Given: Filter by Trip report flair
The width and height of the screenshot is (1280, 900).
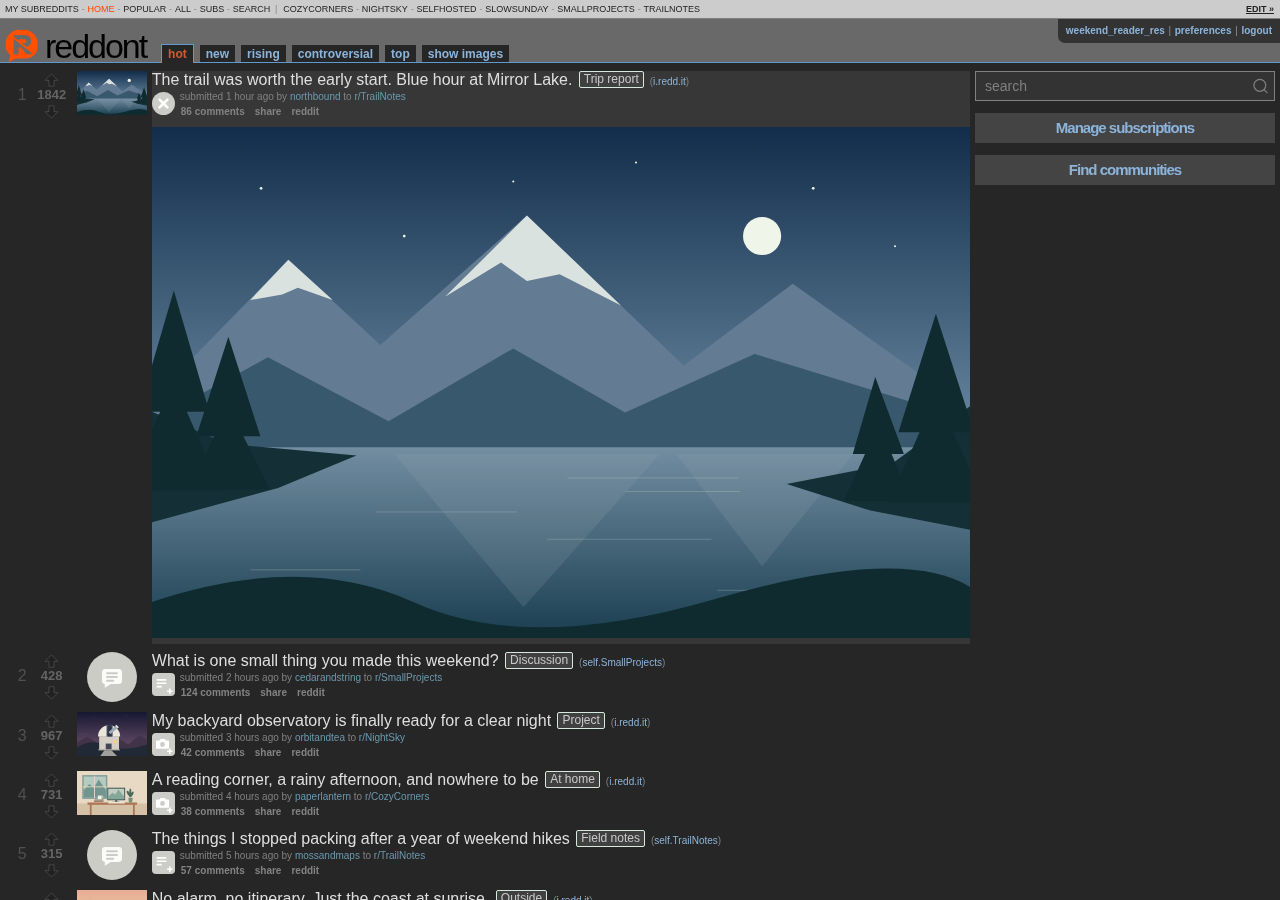Looking at the screenshot, I should point(611,79).
